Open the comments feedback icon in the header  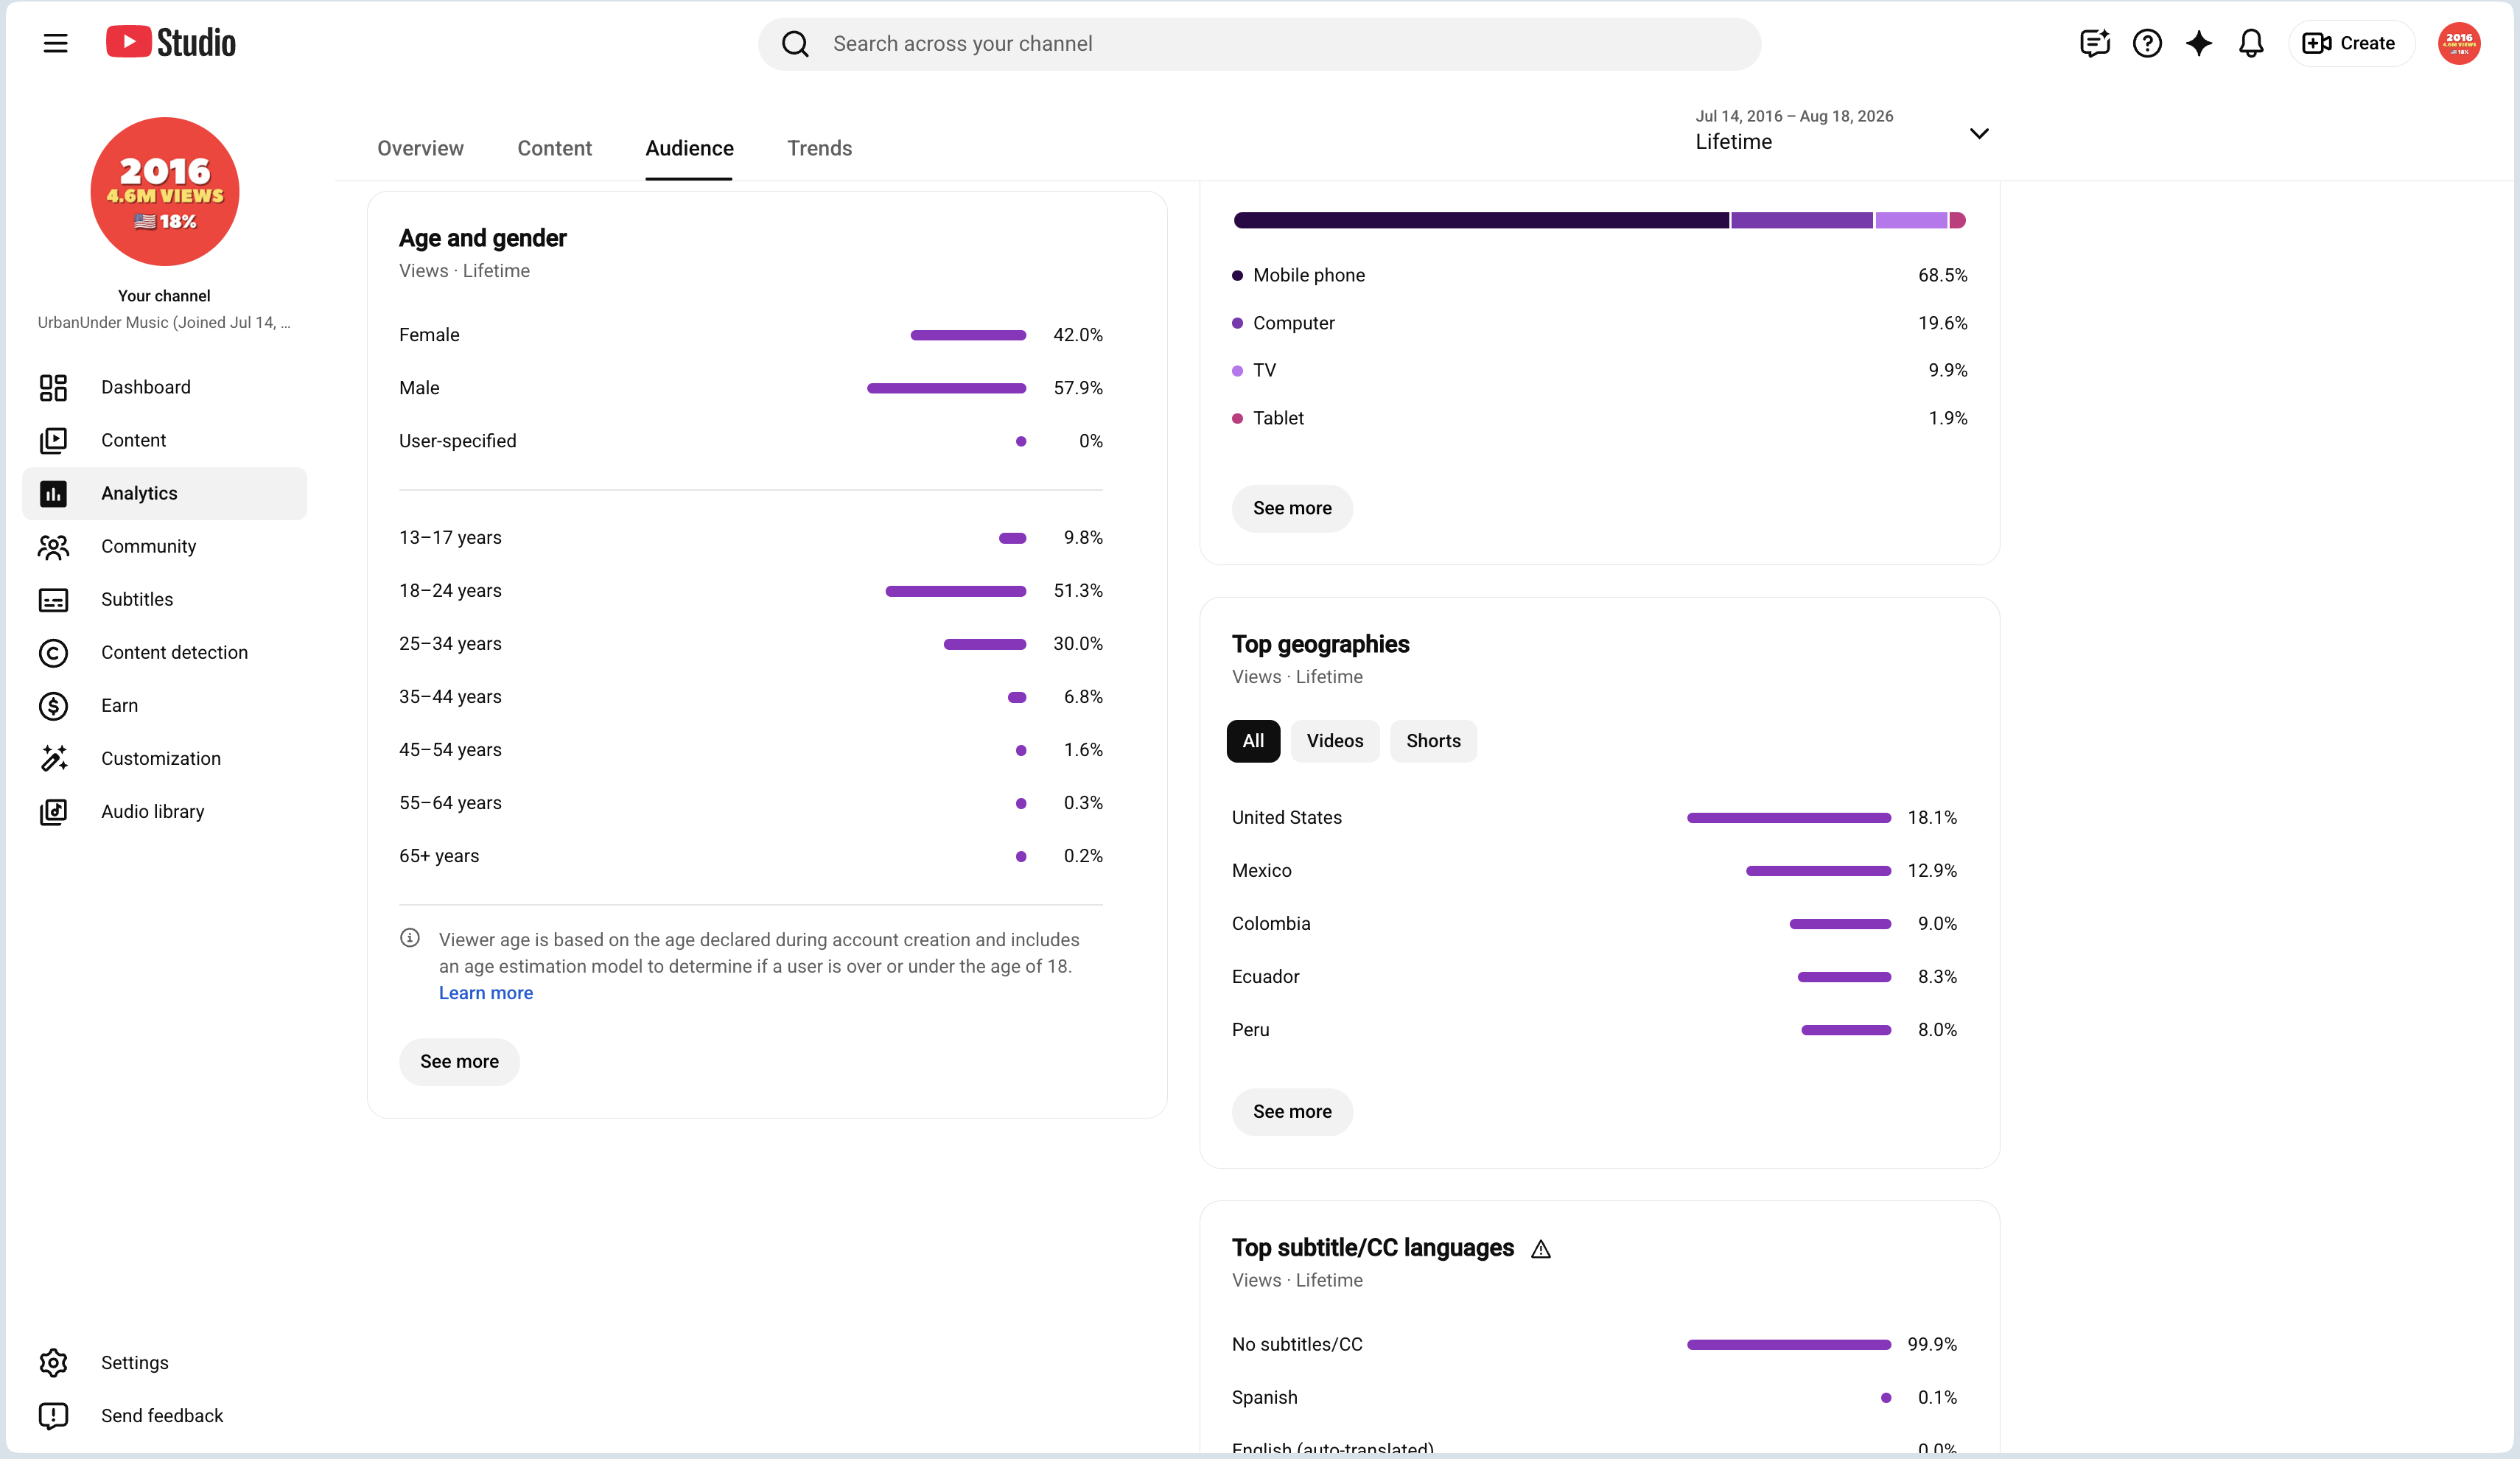[2094, 43]
